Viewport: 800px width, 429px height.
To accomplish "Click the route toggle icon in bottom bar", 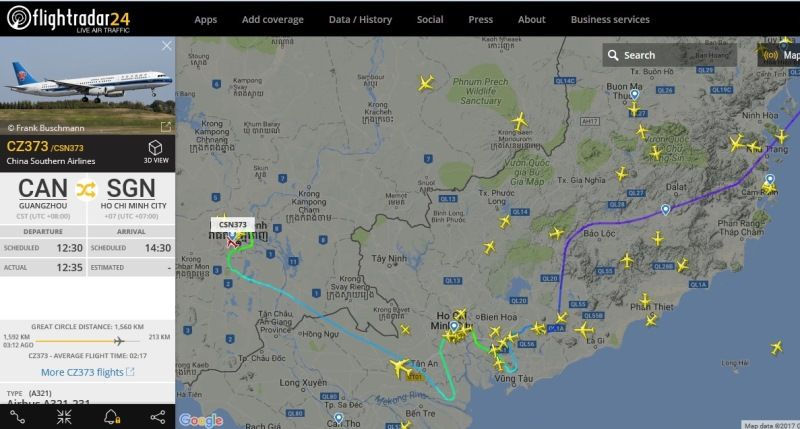I will (17, 417).
